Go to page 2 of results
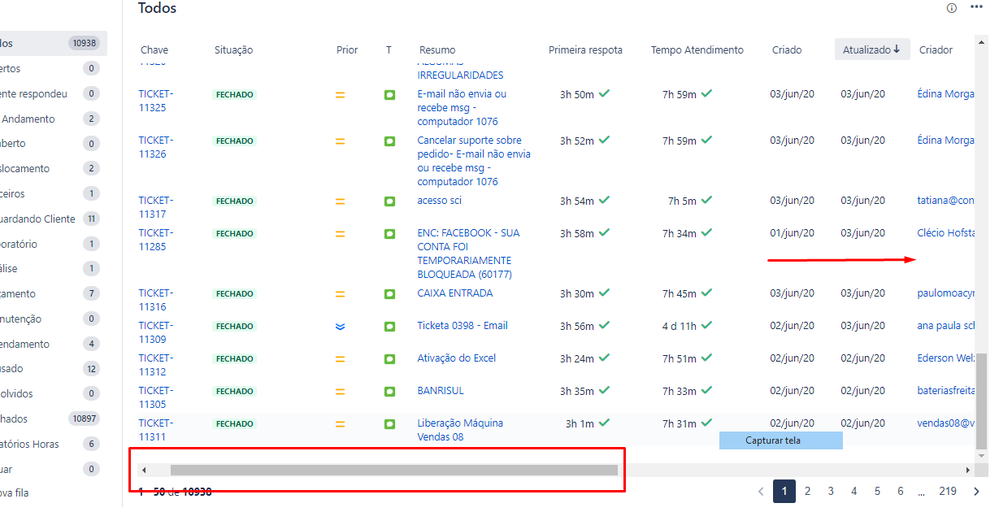Viewport: 999px width, 507px height. 807,491
